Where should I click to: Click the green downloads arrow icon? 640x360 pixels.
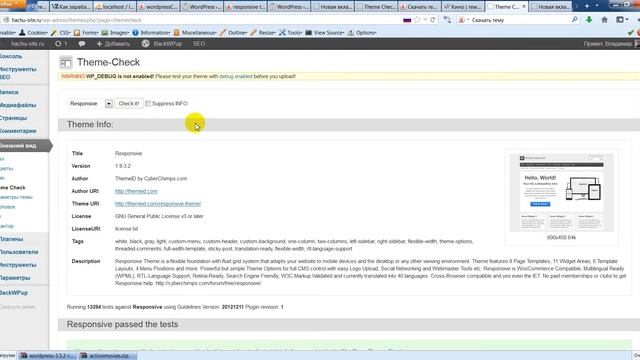pyautogui.click(x=589, y=20)
